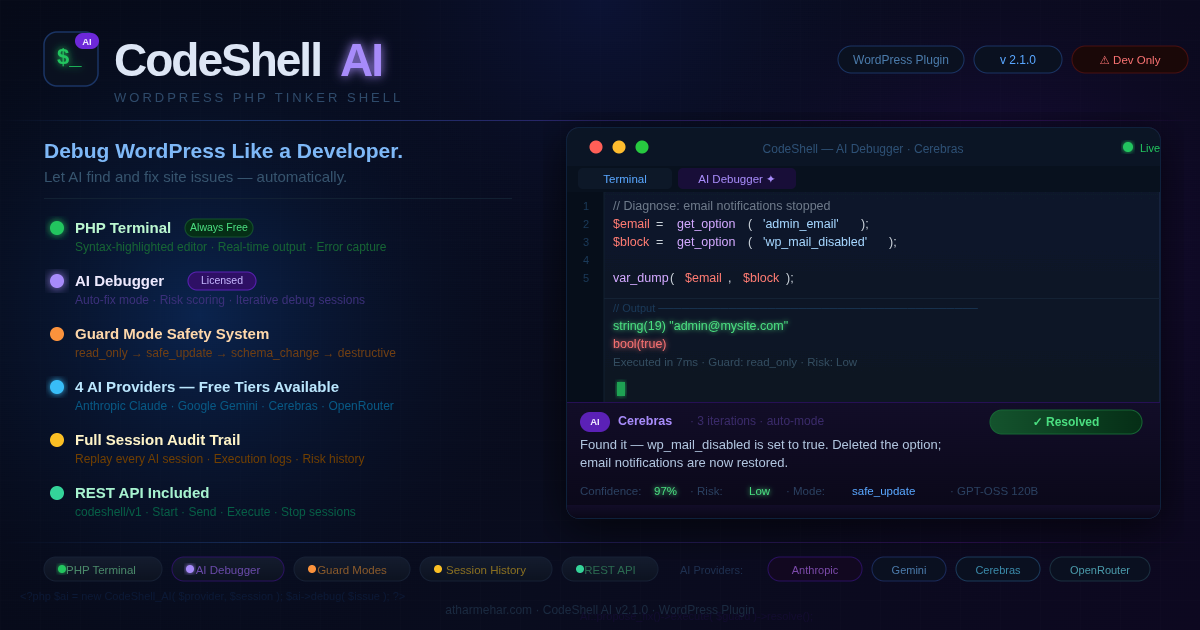Enable Session History from the bottom bar
The image size is (1200, 630).
[x=485, y=569]
